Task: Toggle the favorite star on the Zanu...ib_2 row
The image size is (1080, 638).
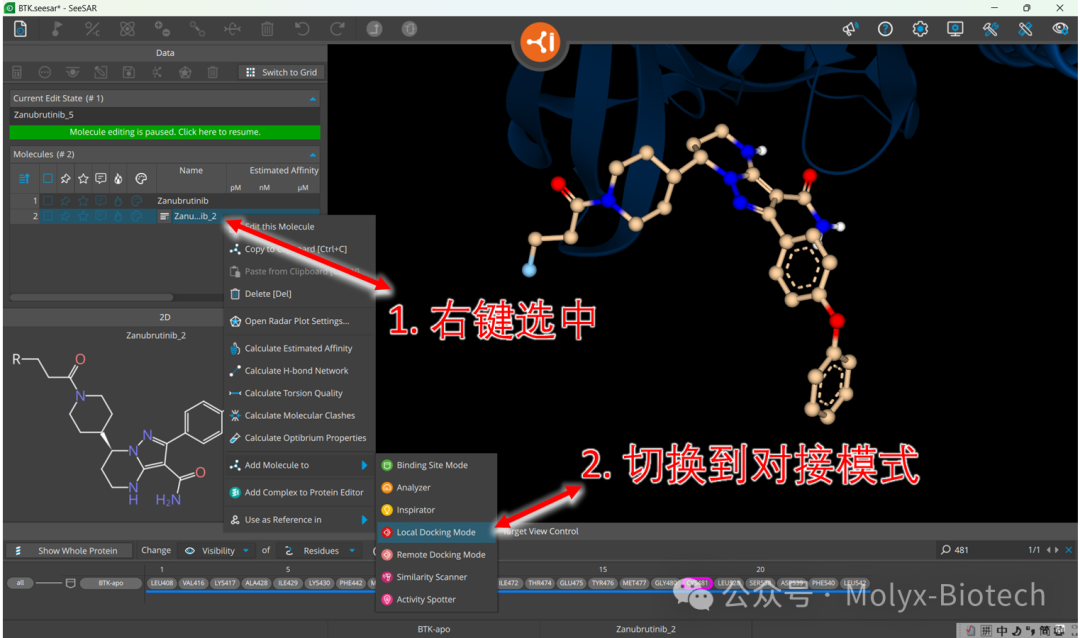Action: pos(83,216)
